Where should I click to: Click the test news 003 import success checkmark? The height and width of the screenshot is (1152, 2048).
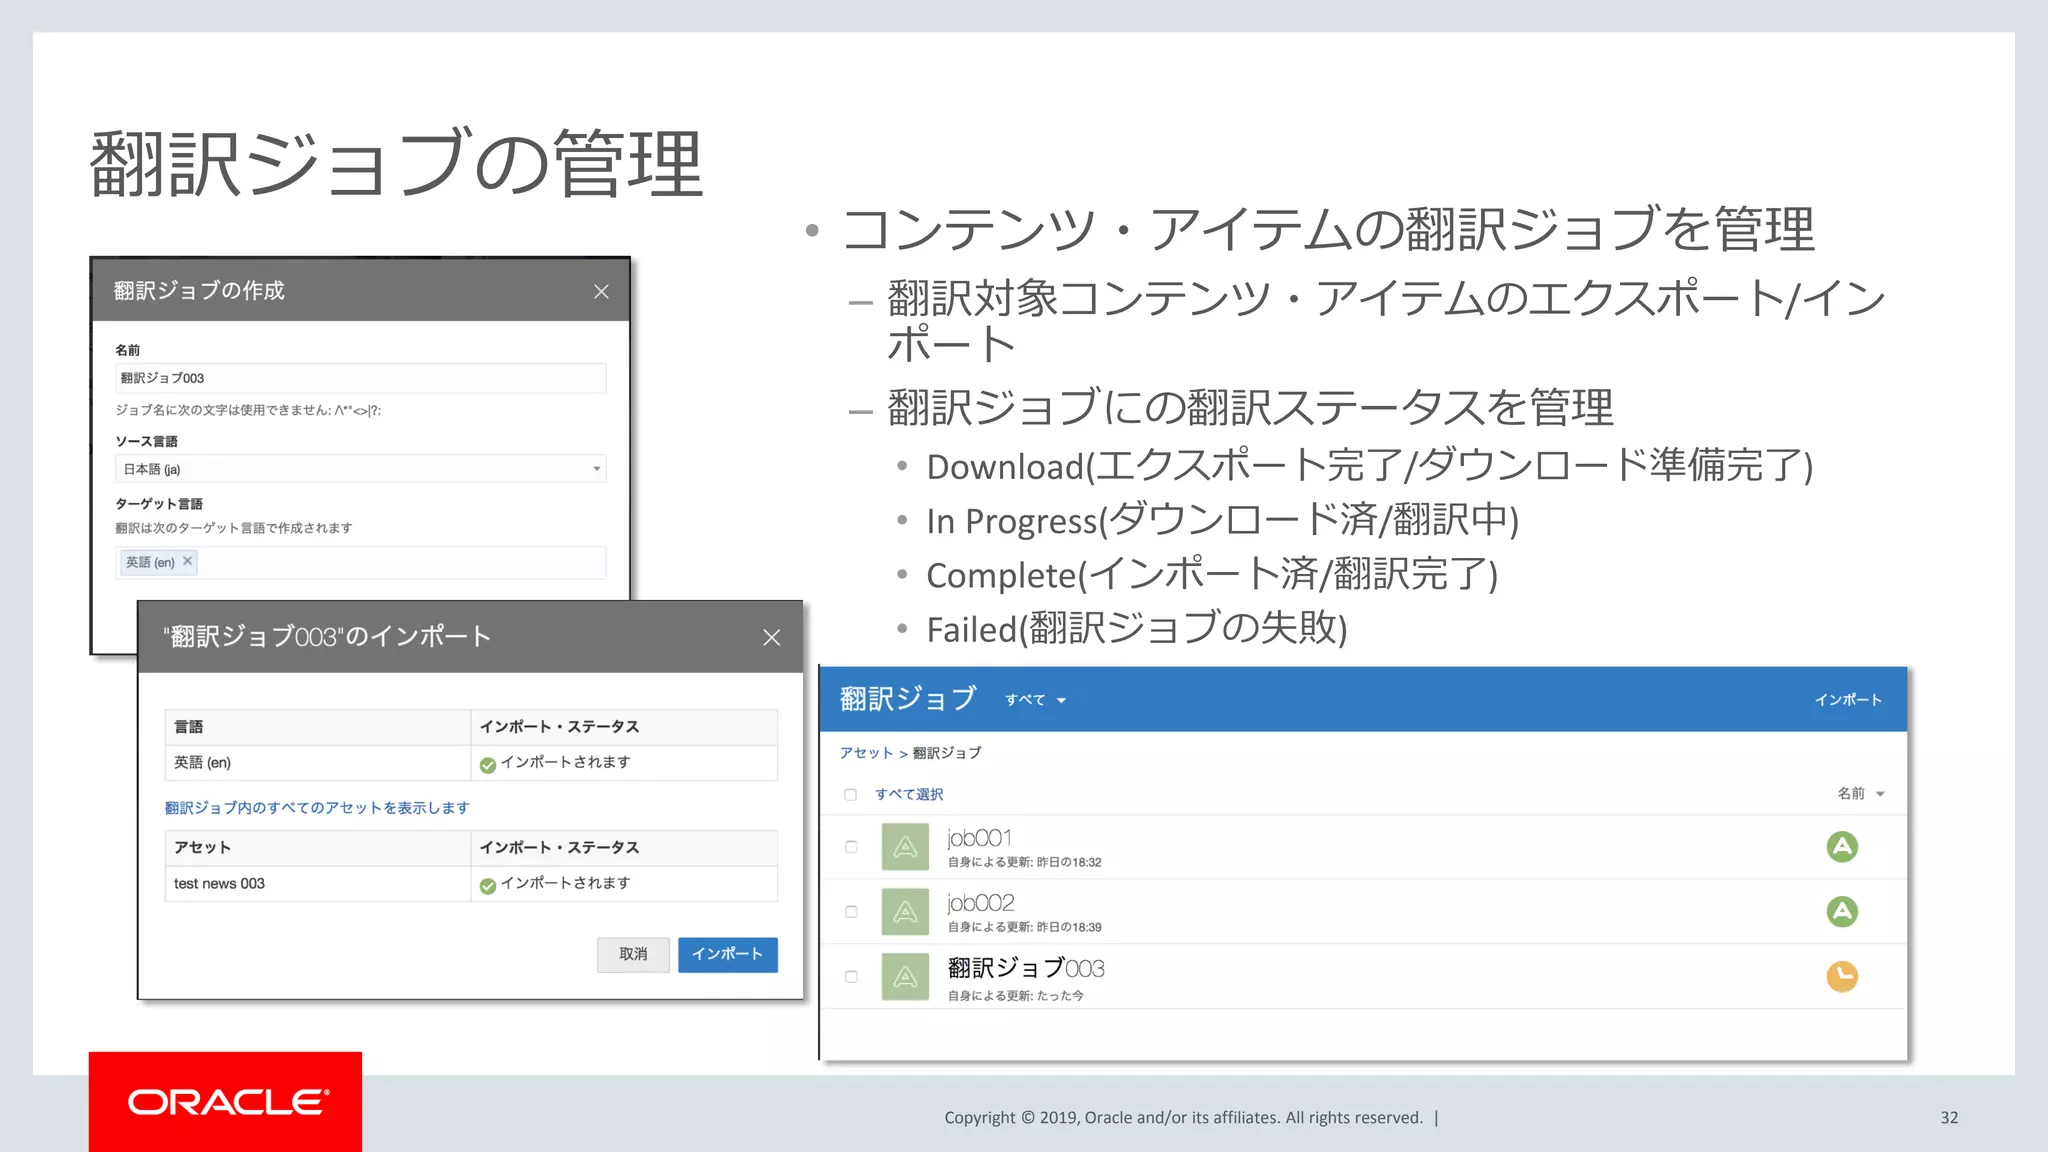pos(488,886)
